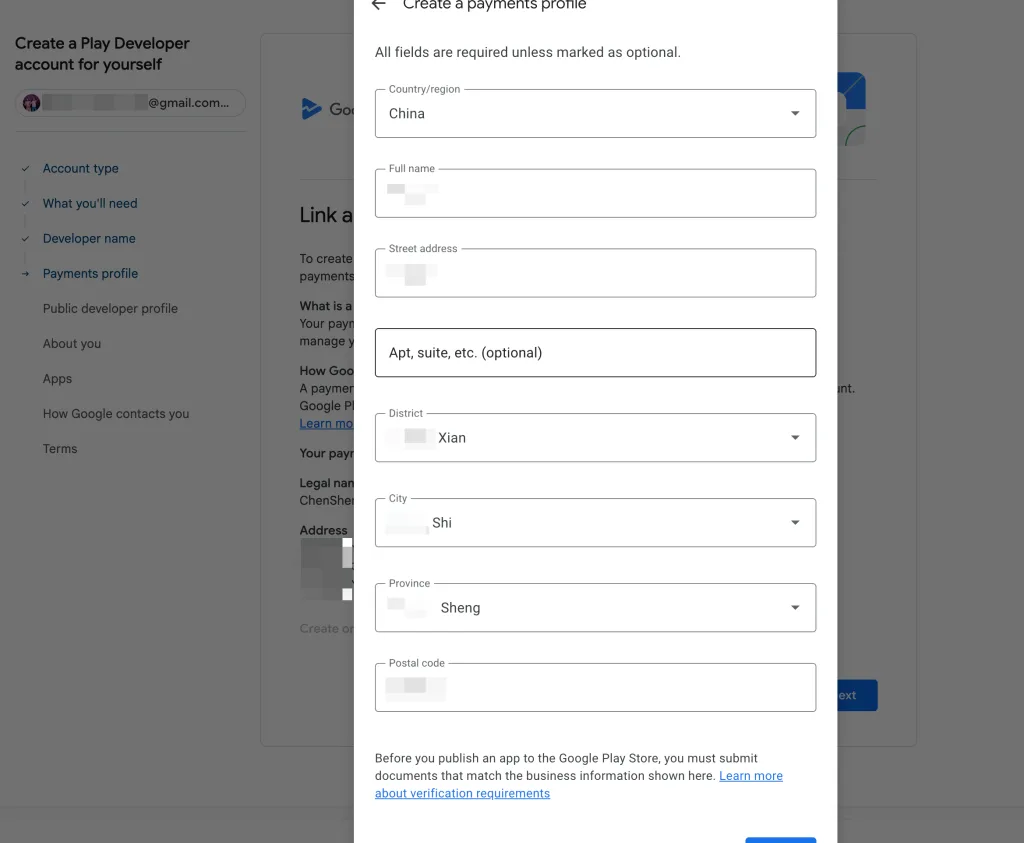Click the About you sidebar step
Image resolution: width=1024 pixels, height=843 pixels.
point(72,344)
